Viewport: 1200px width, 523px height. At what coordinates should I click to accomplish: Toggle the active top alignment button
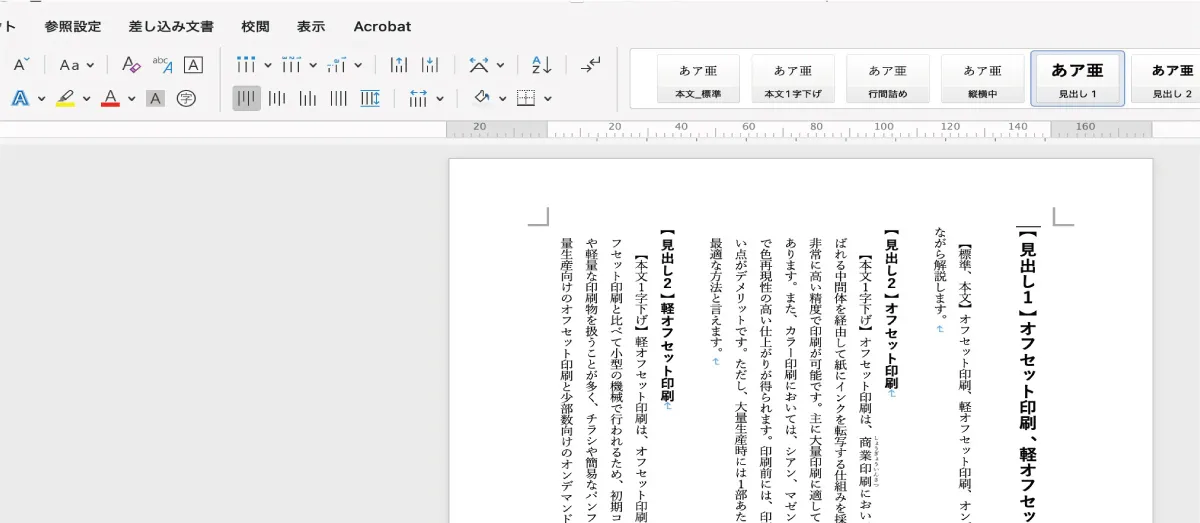coord(246,98)
